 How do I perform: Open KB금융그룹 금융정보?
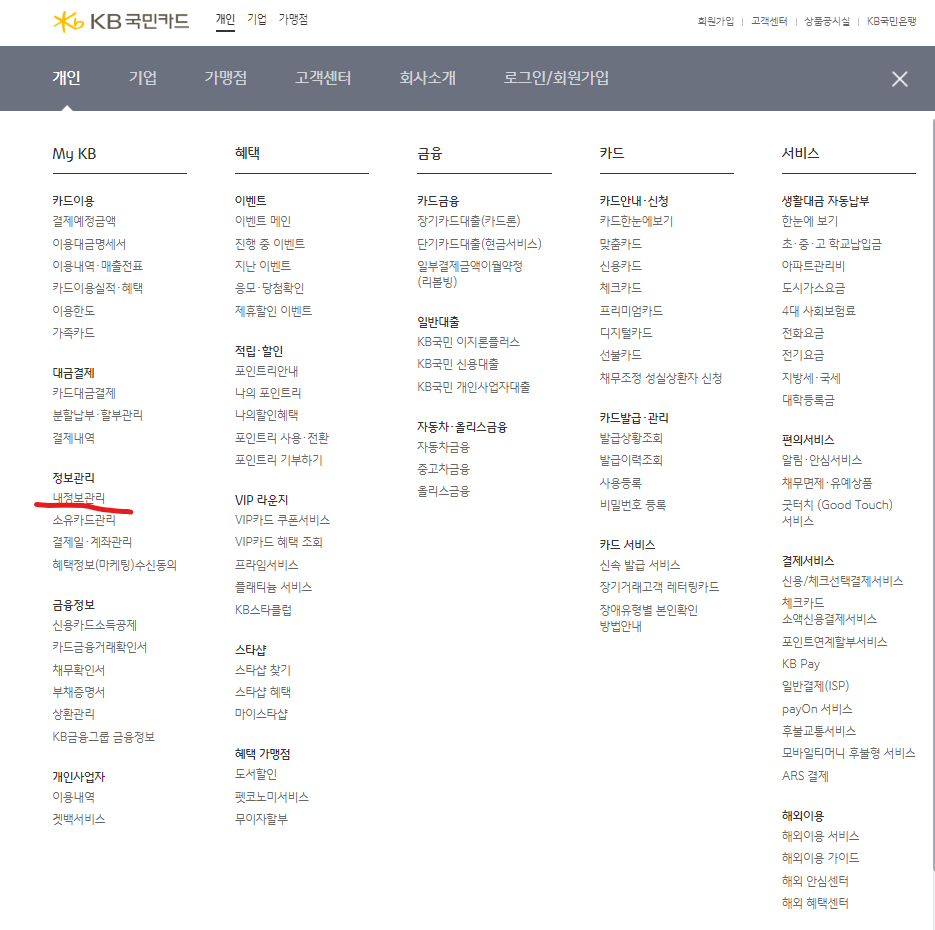tap(103, 736)
